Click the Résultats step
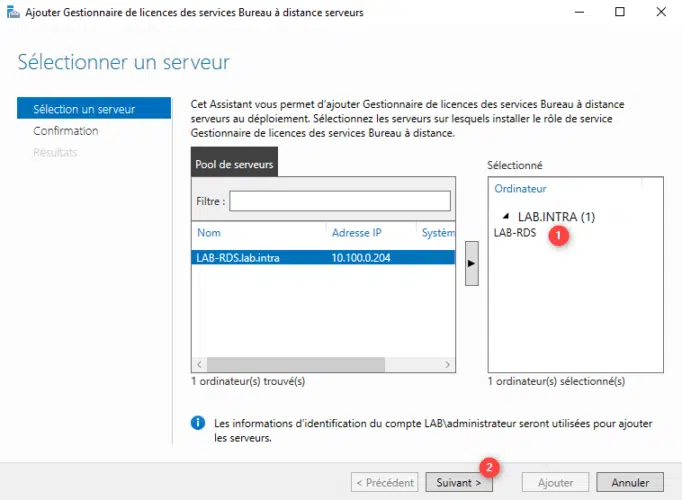This screenshot has height=500, width=682. point(55,152)
